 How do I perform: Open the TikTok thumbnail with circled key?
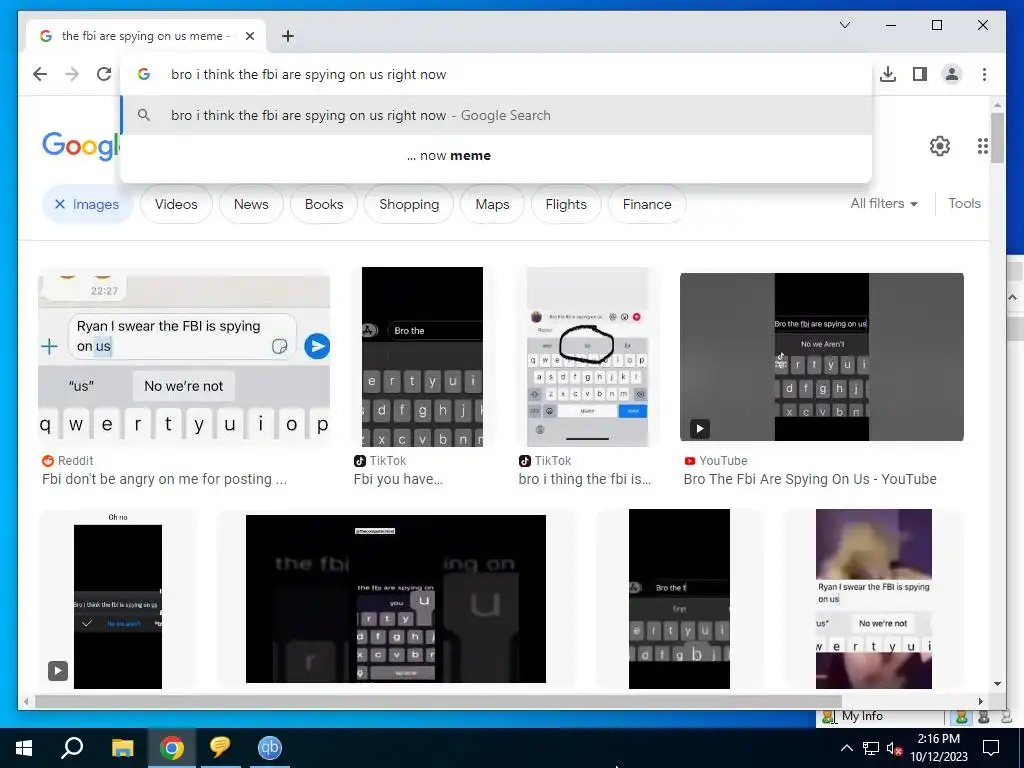pos(587,357)
